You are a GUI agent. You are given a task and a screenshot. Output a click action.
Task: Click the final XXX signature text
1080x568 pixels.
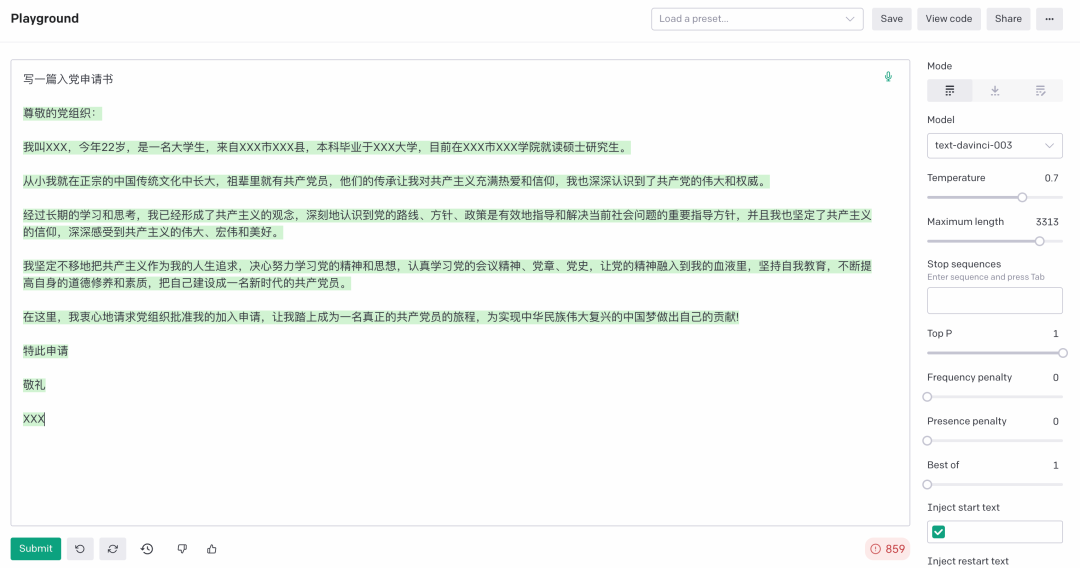(34, 419)
